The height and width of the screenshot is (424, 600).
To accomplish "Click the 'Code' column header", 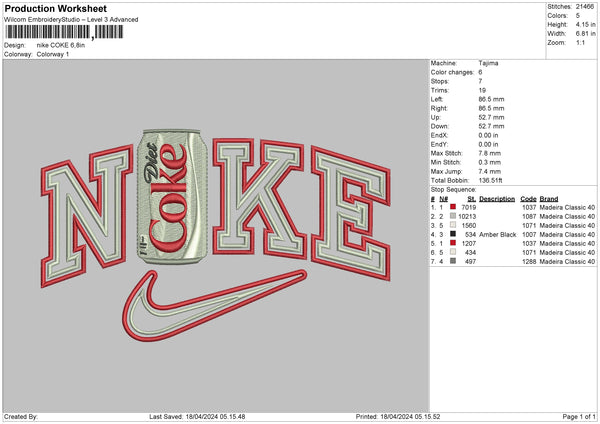I will coord(528,199).
